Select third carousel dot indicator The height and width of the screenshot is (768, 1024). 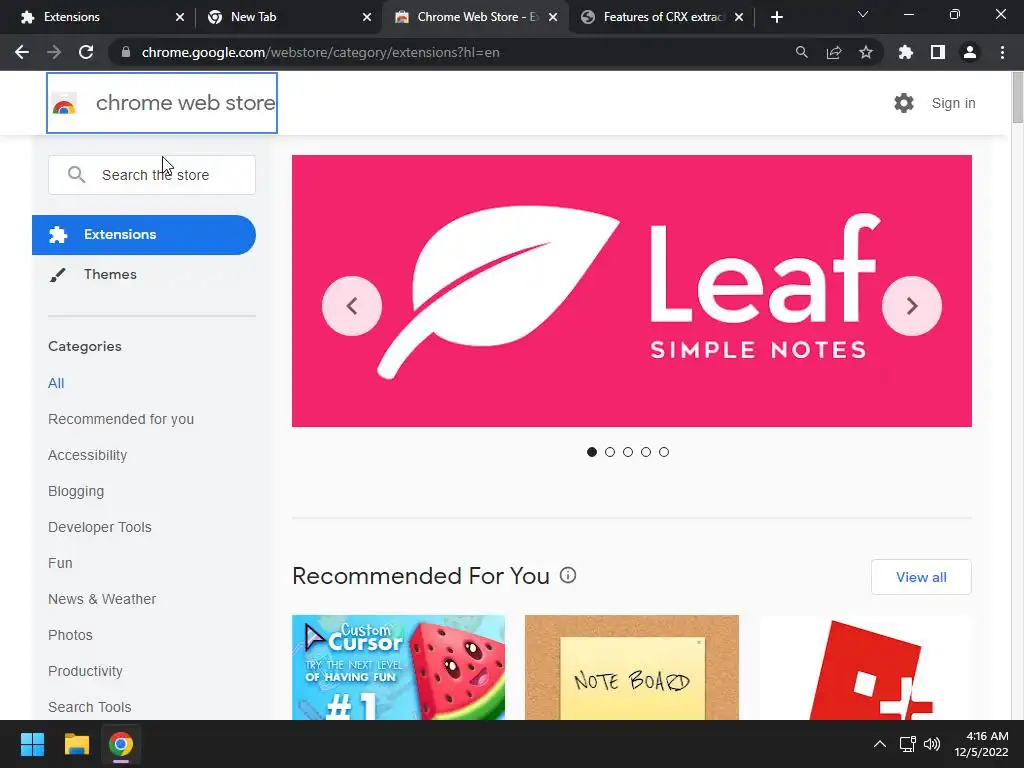tap(628, 452)
